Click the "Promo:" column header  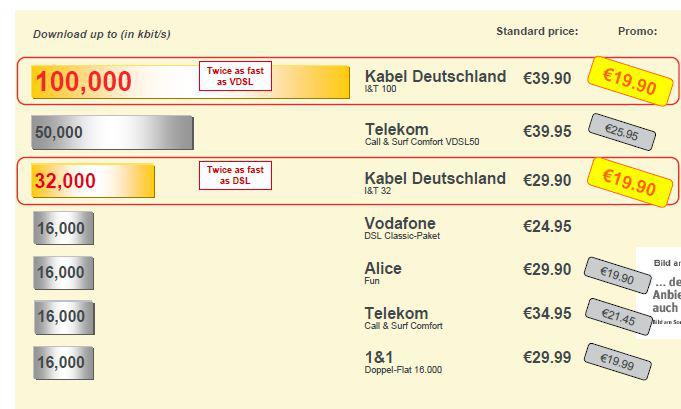click(637, 31)
